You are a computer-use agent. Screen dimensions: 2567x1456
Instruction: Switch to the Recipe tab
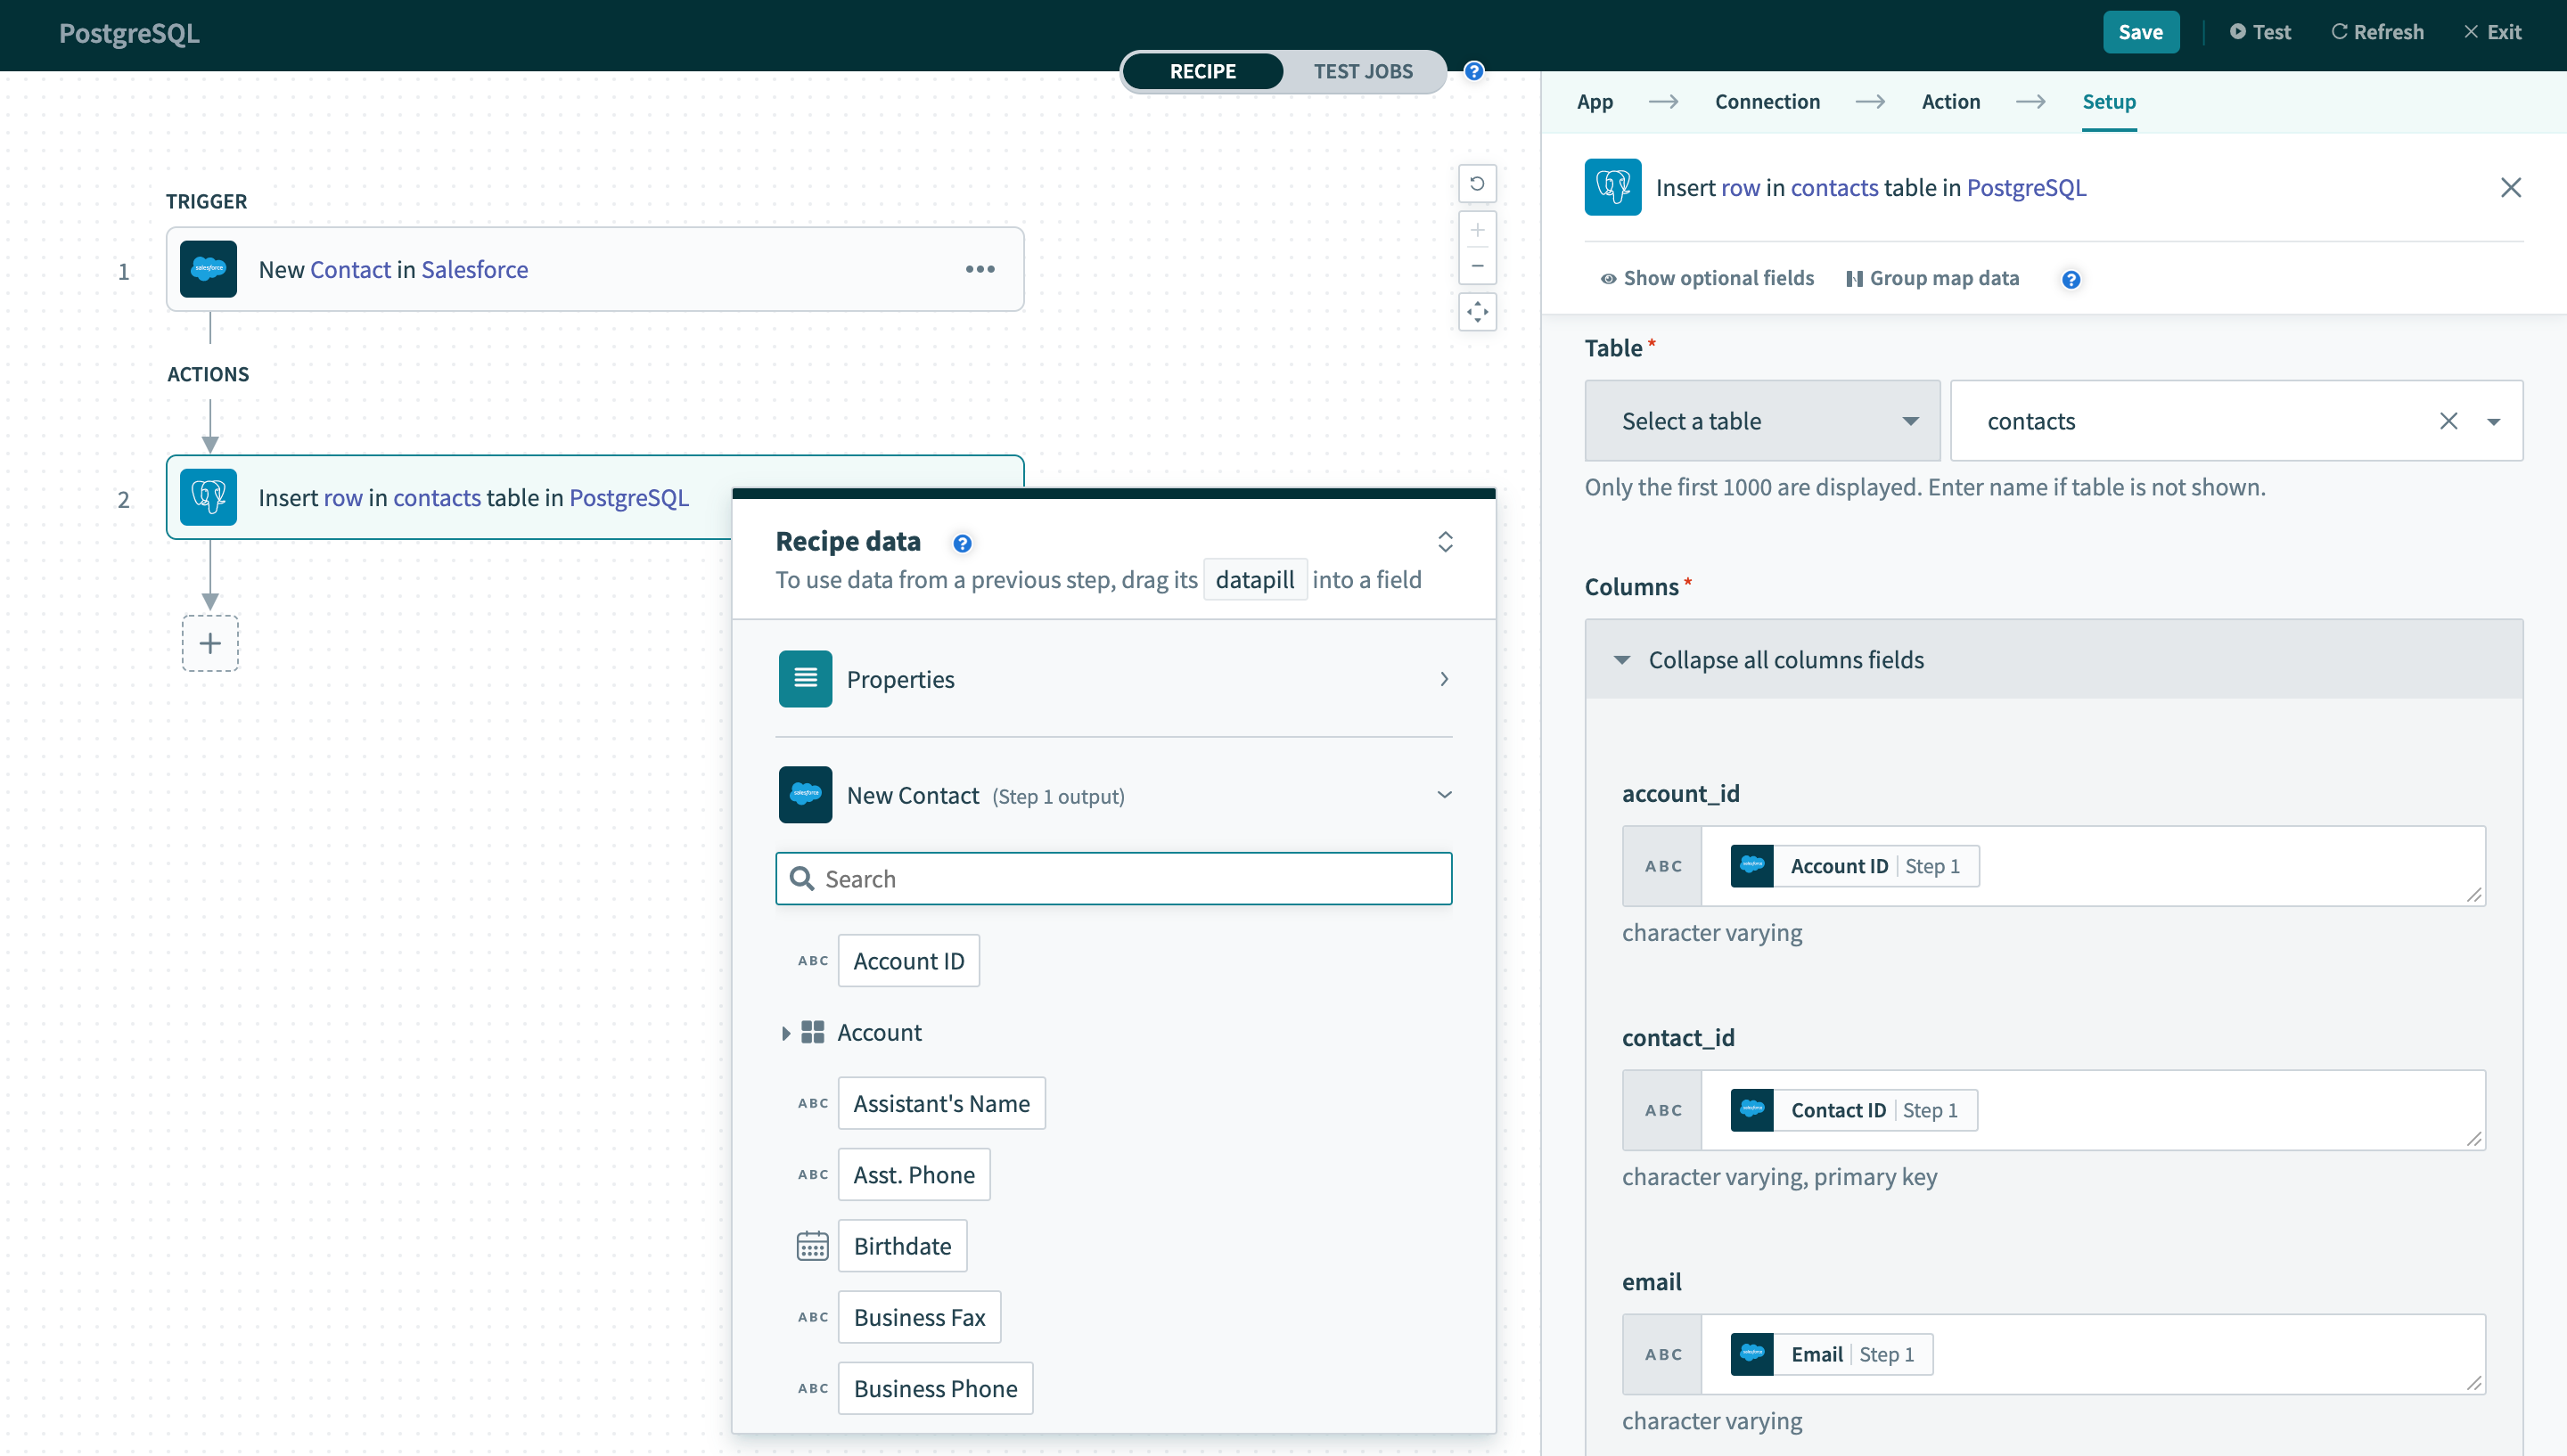(x=1202, y=70)
